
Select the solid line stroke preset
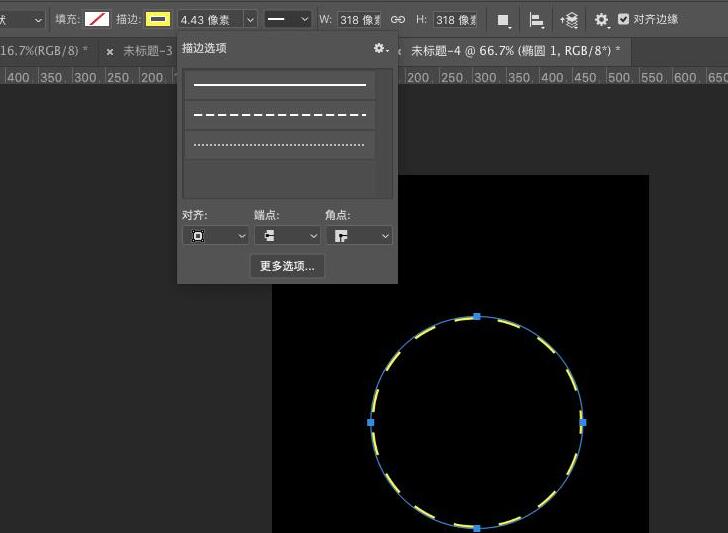click(x=280, y=85)
